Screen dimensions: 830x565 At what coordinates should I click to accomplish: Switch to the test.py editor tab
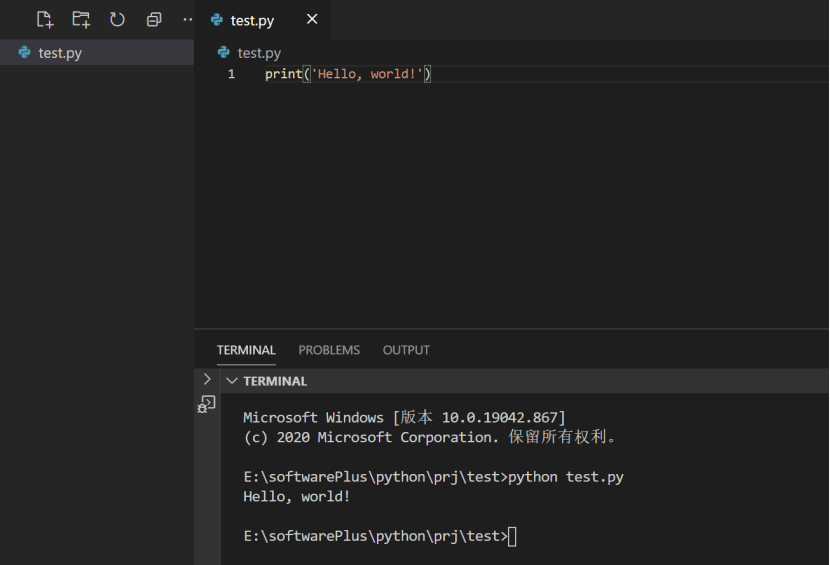pyautogui.click(x=252, y=20)
